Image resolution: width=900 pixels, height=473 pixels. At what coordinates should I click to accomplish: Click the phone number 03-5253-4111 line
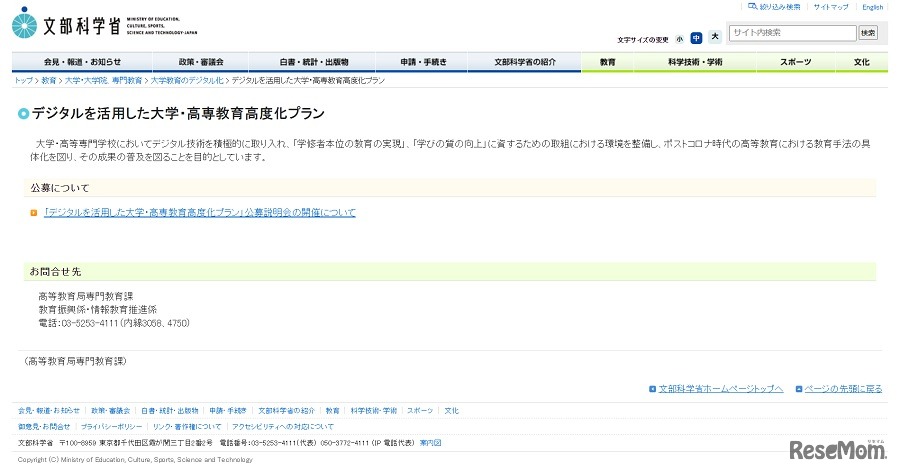tap(114, 323)
